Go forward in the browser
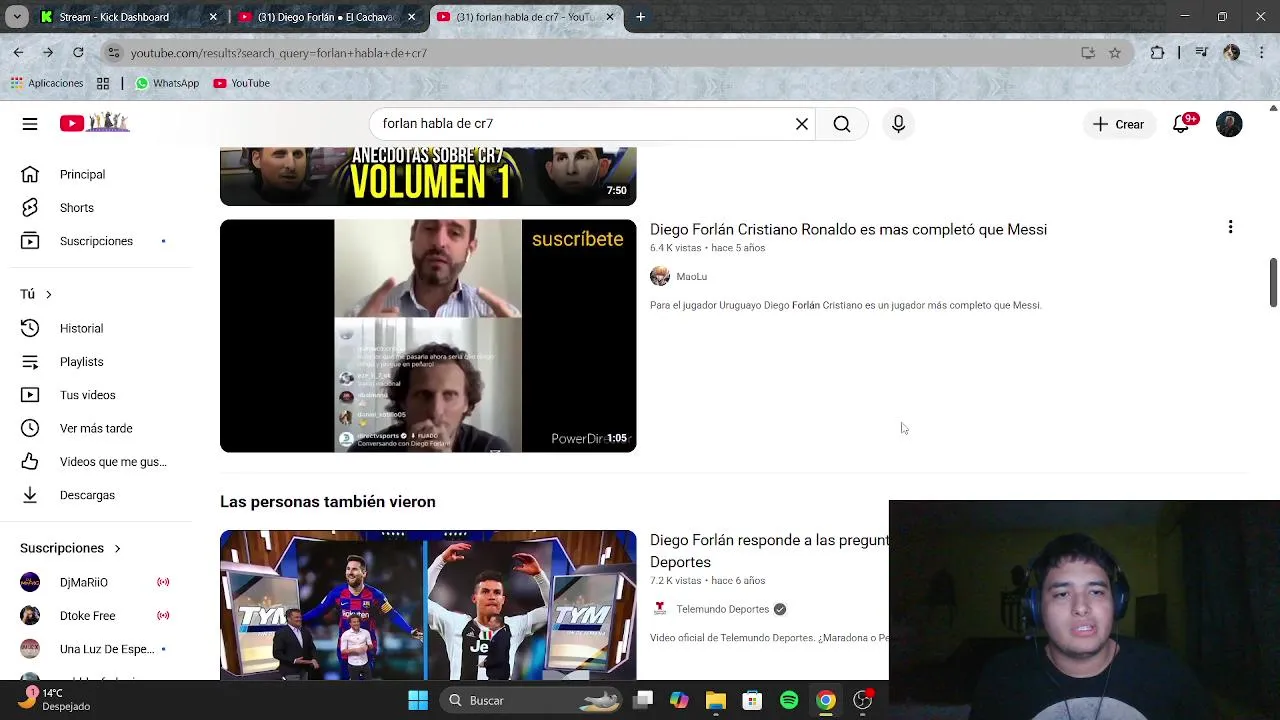This screenshot has width=1280, height=720. click(x=48, y=52)
